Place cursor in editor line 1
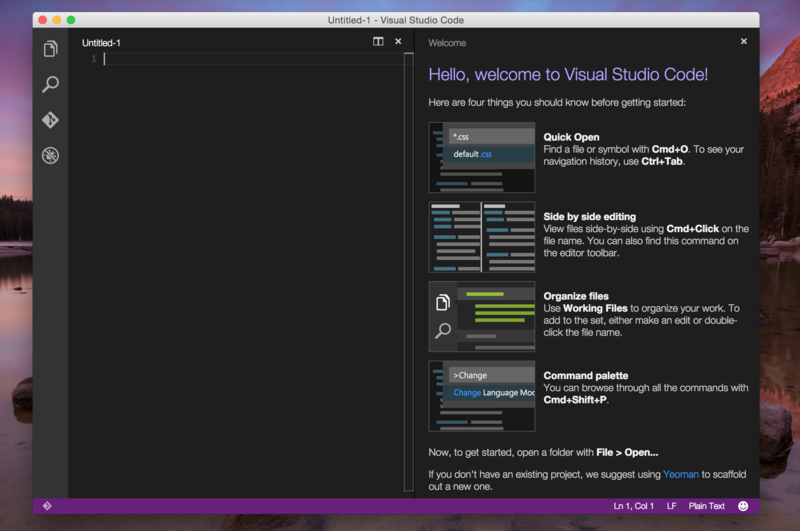Viewport: 800px width, 531px height. click(x=254, y=59)
